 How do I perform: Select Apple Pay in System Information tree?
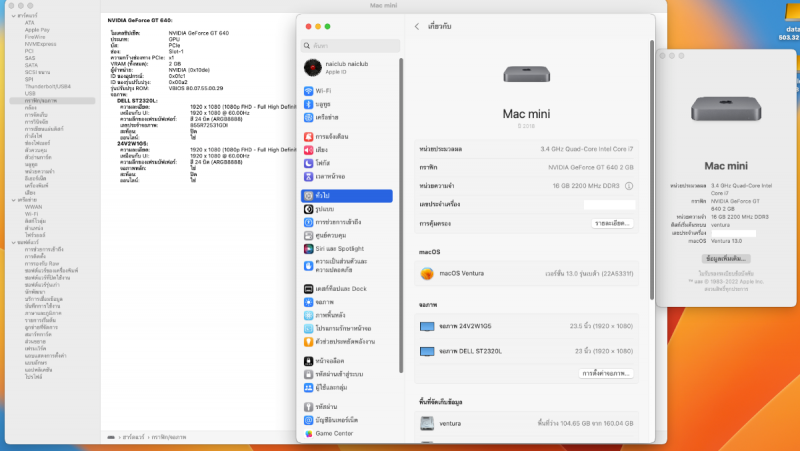coord(37,30)
